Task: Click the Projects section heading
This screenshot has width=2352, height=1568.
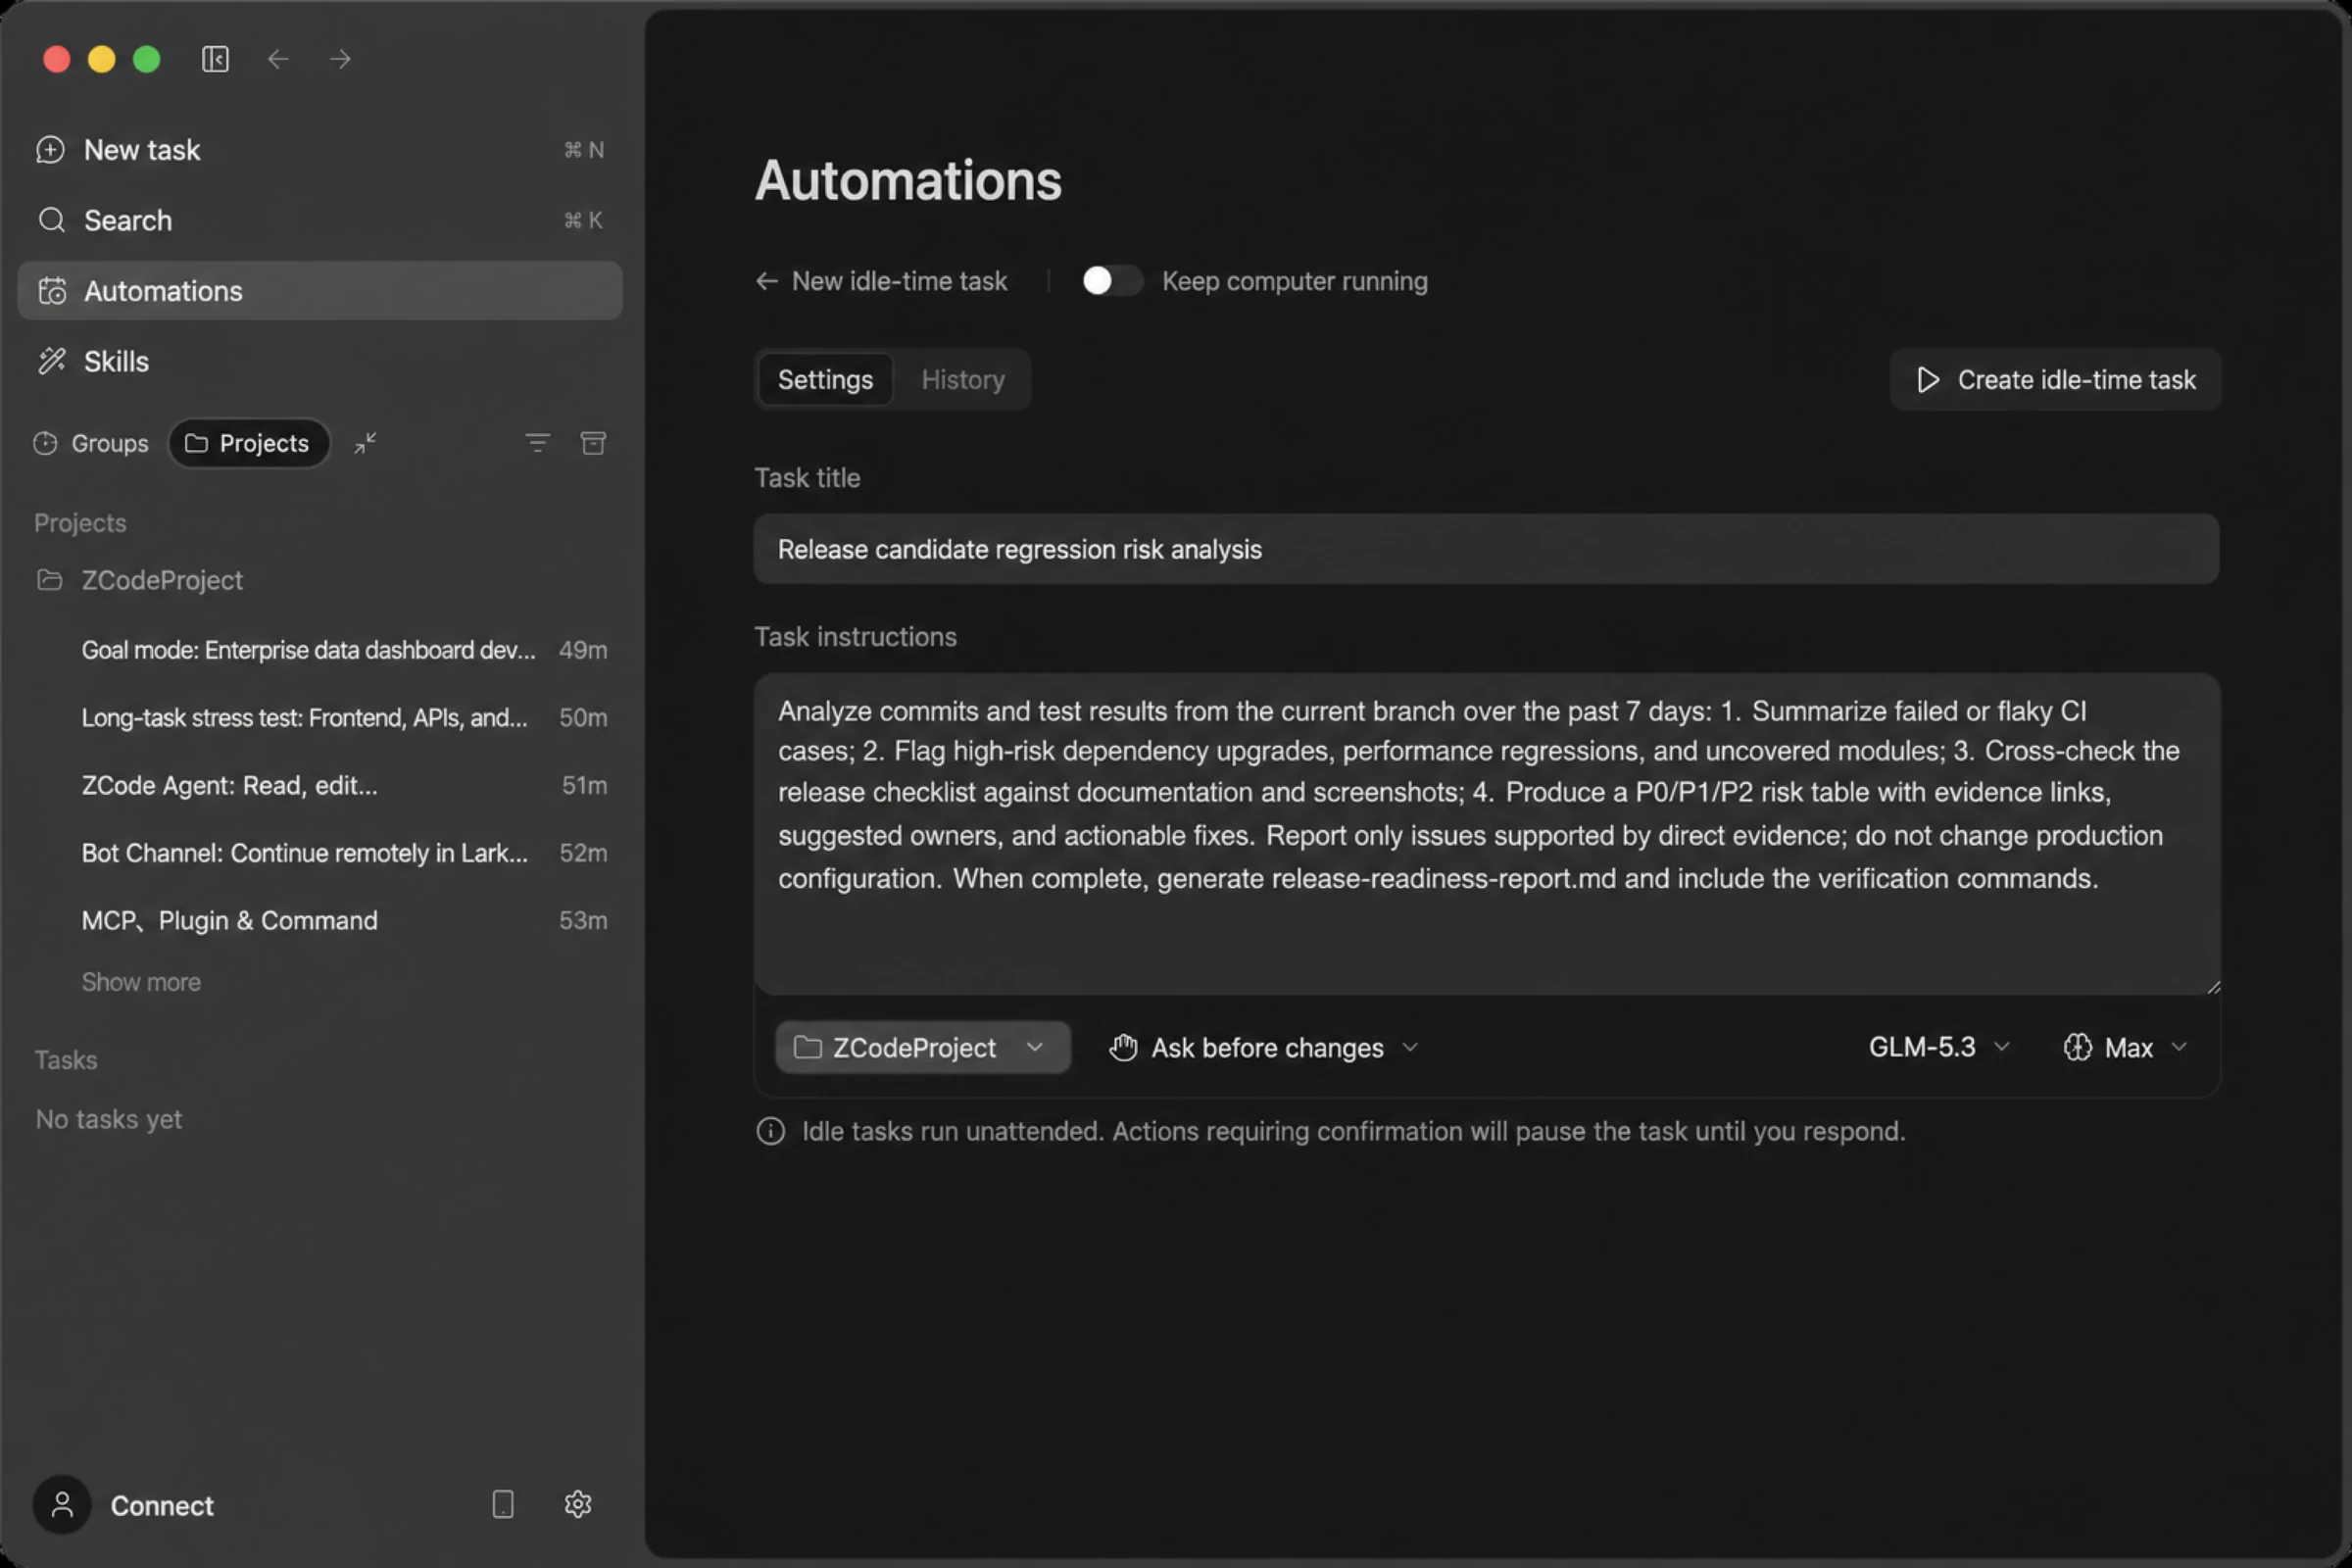Action: click(x=80, y=523)
